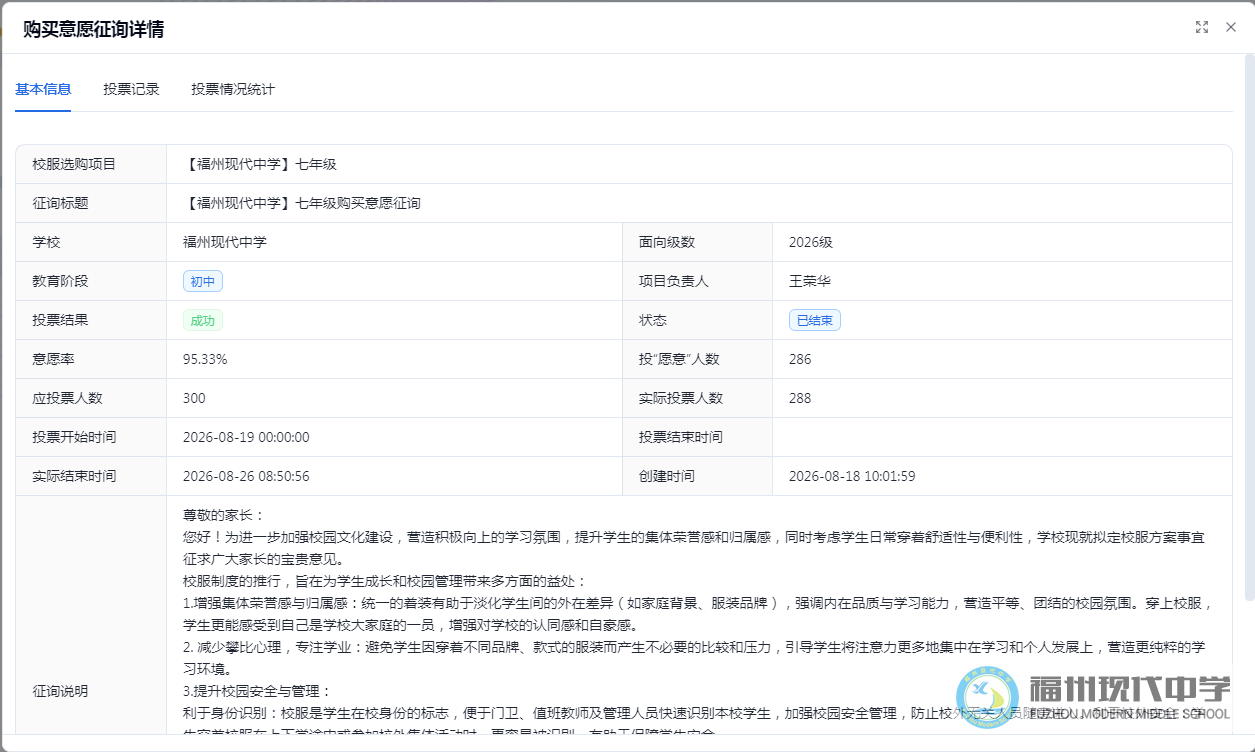This screenshot has height=752, width=1255.
Task: Click the dialog title 购买意愿征询详情
Action: tap(94, 30)
